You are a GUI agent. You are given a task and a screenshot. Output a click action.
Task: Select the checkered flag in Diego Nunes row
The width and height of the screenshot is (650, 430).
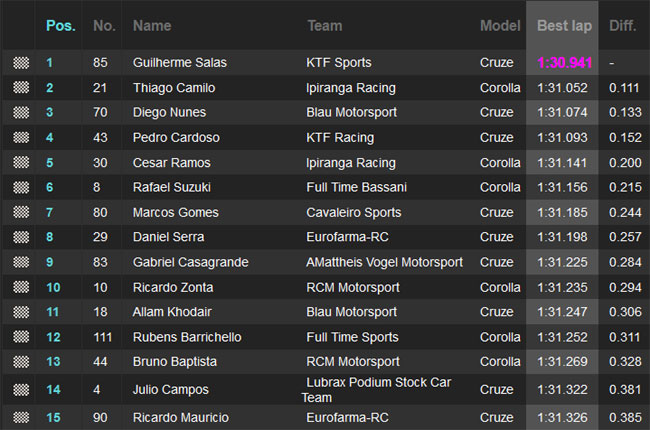[21, 112]
